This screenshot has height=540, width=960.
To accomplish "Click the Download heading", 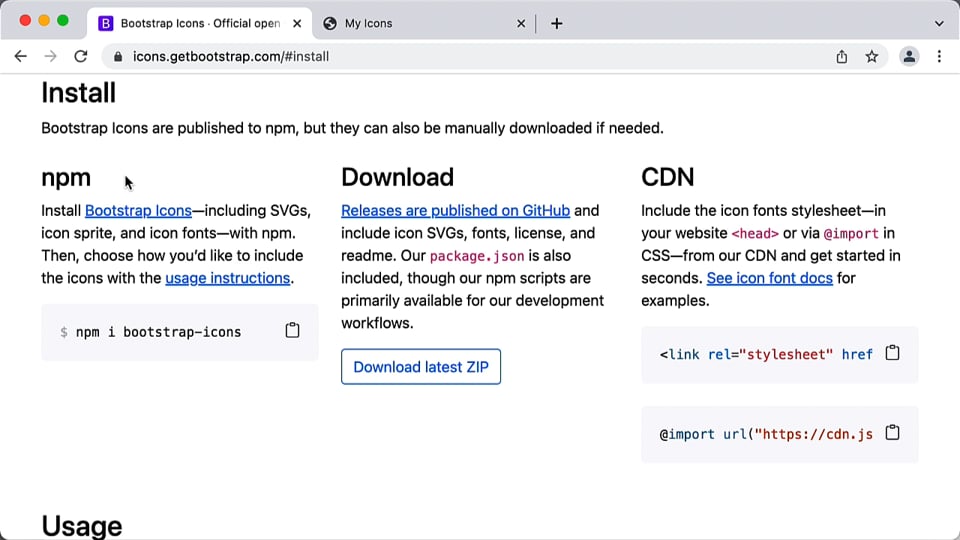I will coord(397,178).
